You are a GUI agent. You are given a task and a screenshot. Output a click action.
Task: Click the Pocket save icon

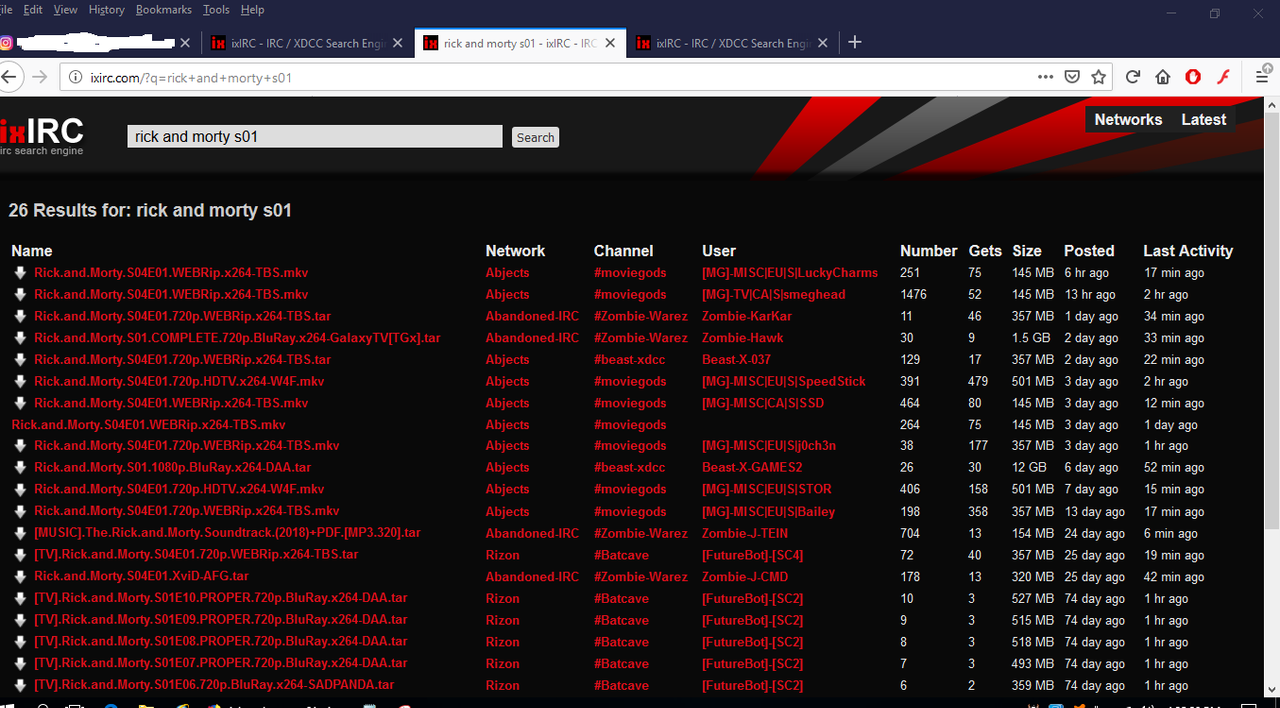tap(1072, 77)
